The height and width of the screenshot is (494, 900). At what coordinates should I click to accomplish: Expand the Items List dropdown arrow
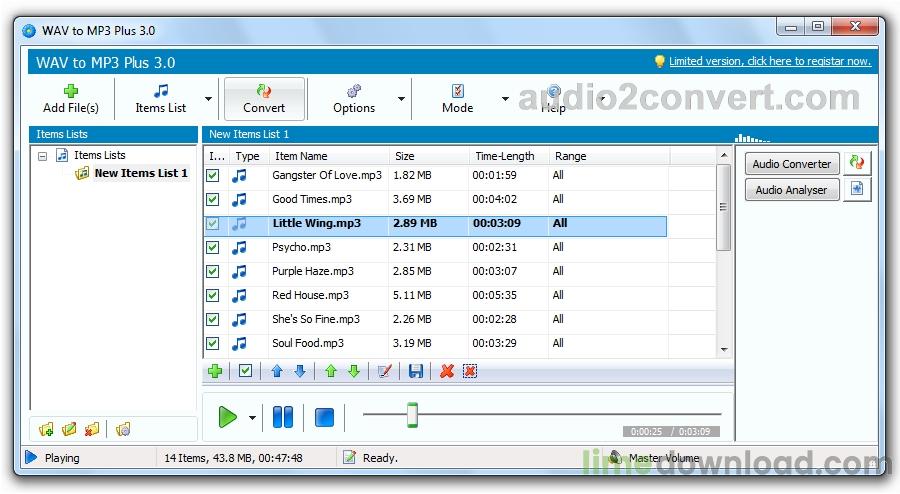tap(208, 99)
